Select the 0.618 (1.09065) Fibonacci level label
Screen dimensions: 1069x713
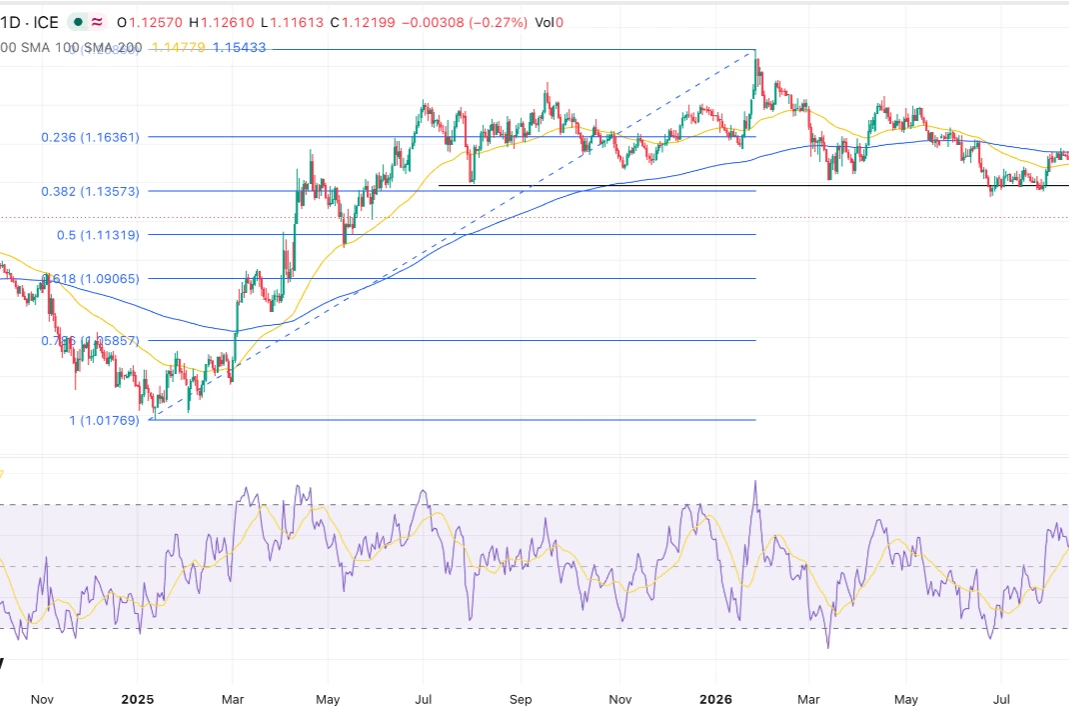91,279
